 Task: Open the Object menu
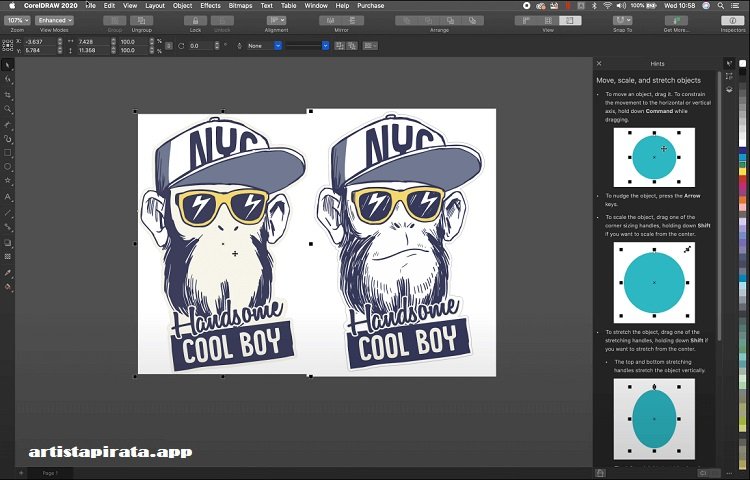point(182,6)
